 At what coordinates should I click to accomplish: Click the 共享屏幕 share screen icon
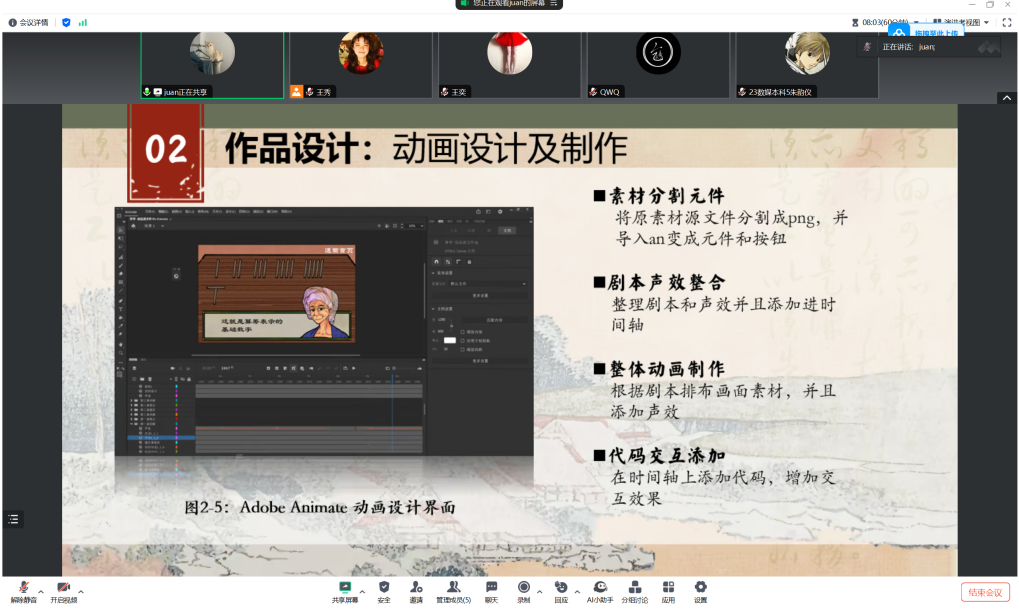pos(345,589)
